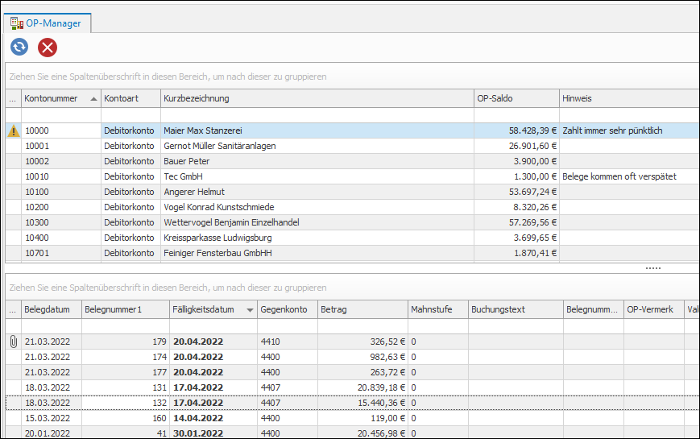Select Gernot Müller Sanitäranlagen row

(x=352, y=146)
